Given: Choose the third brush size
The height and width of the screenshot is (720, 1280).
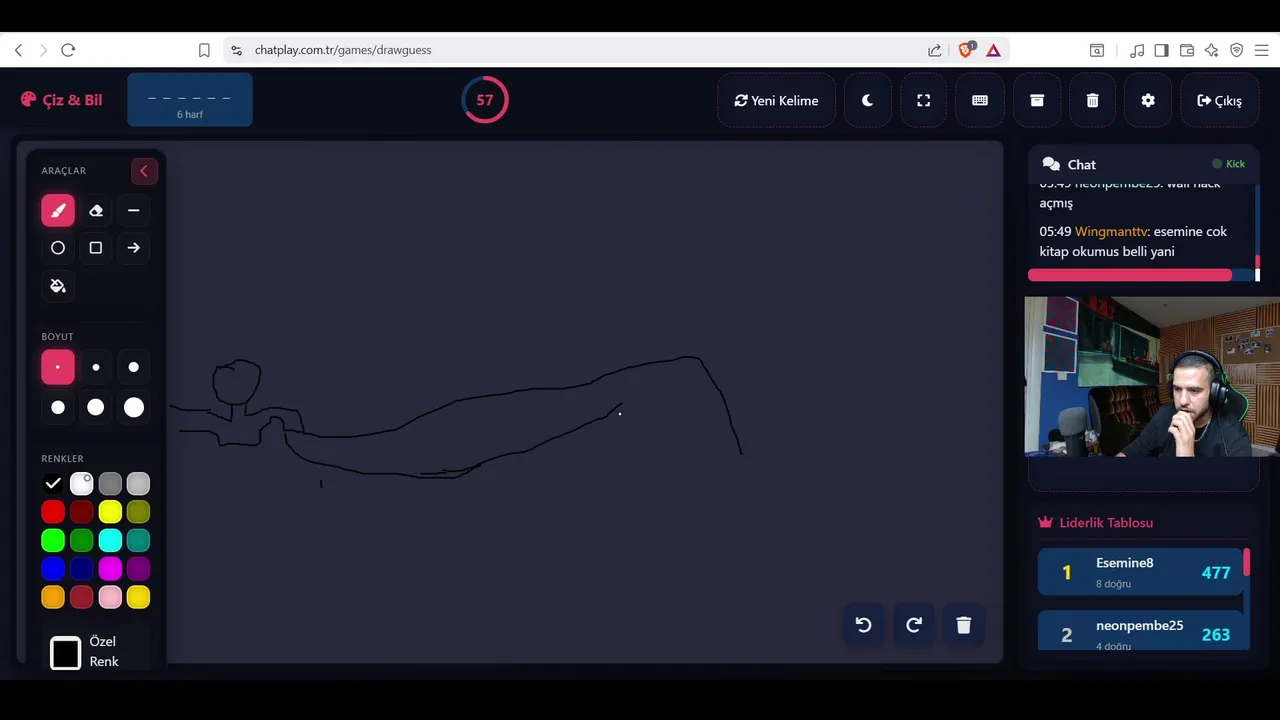Looking at the screenshot, I should pyautogui.click(x=134, y=367).
